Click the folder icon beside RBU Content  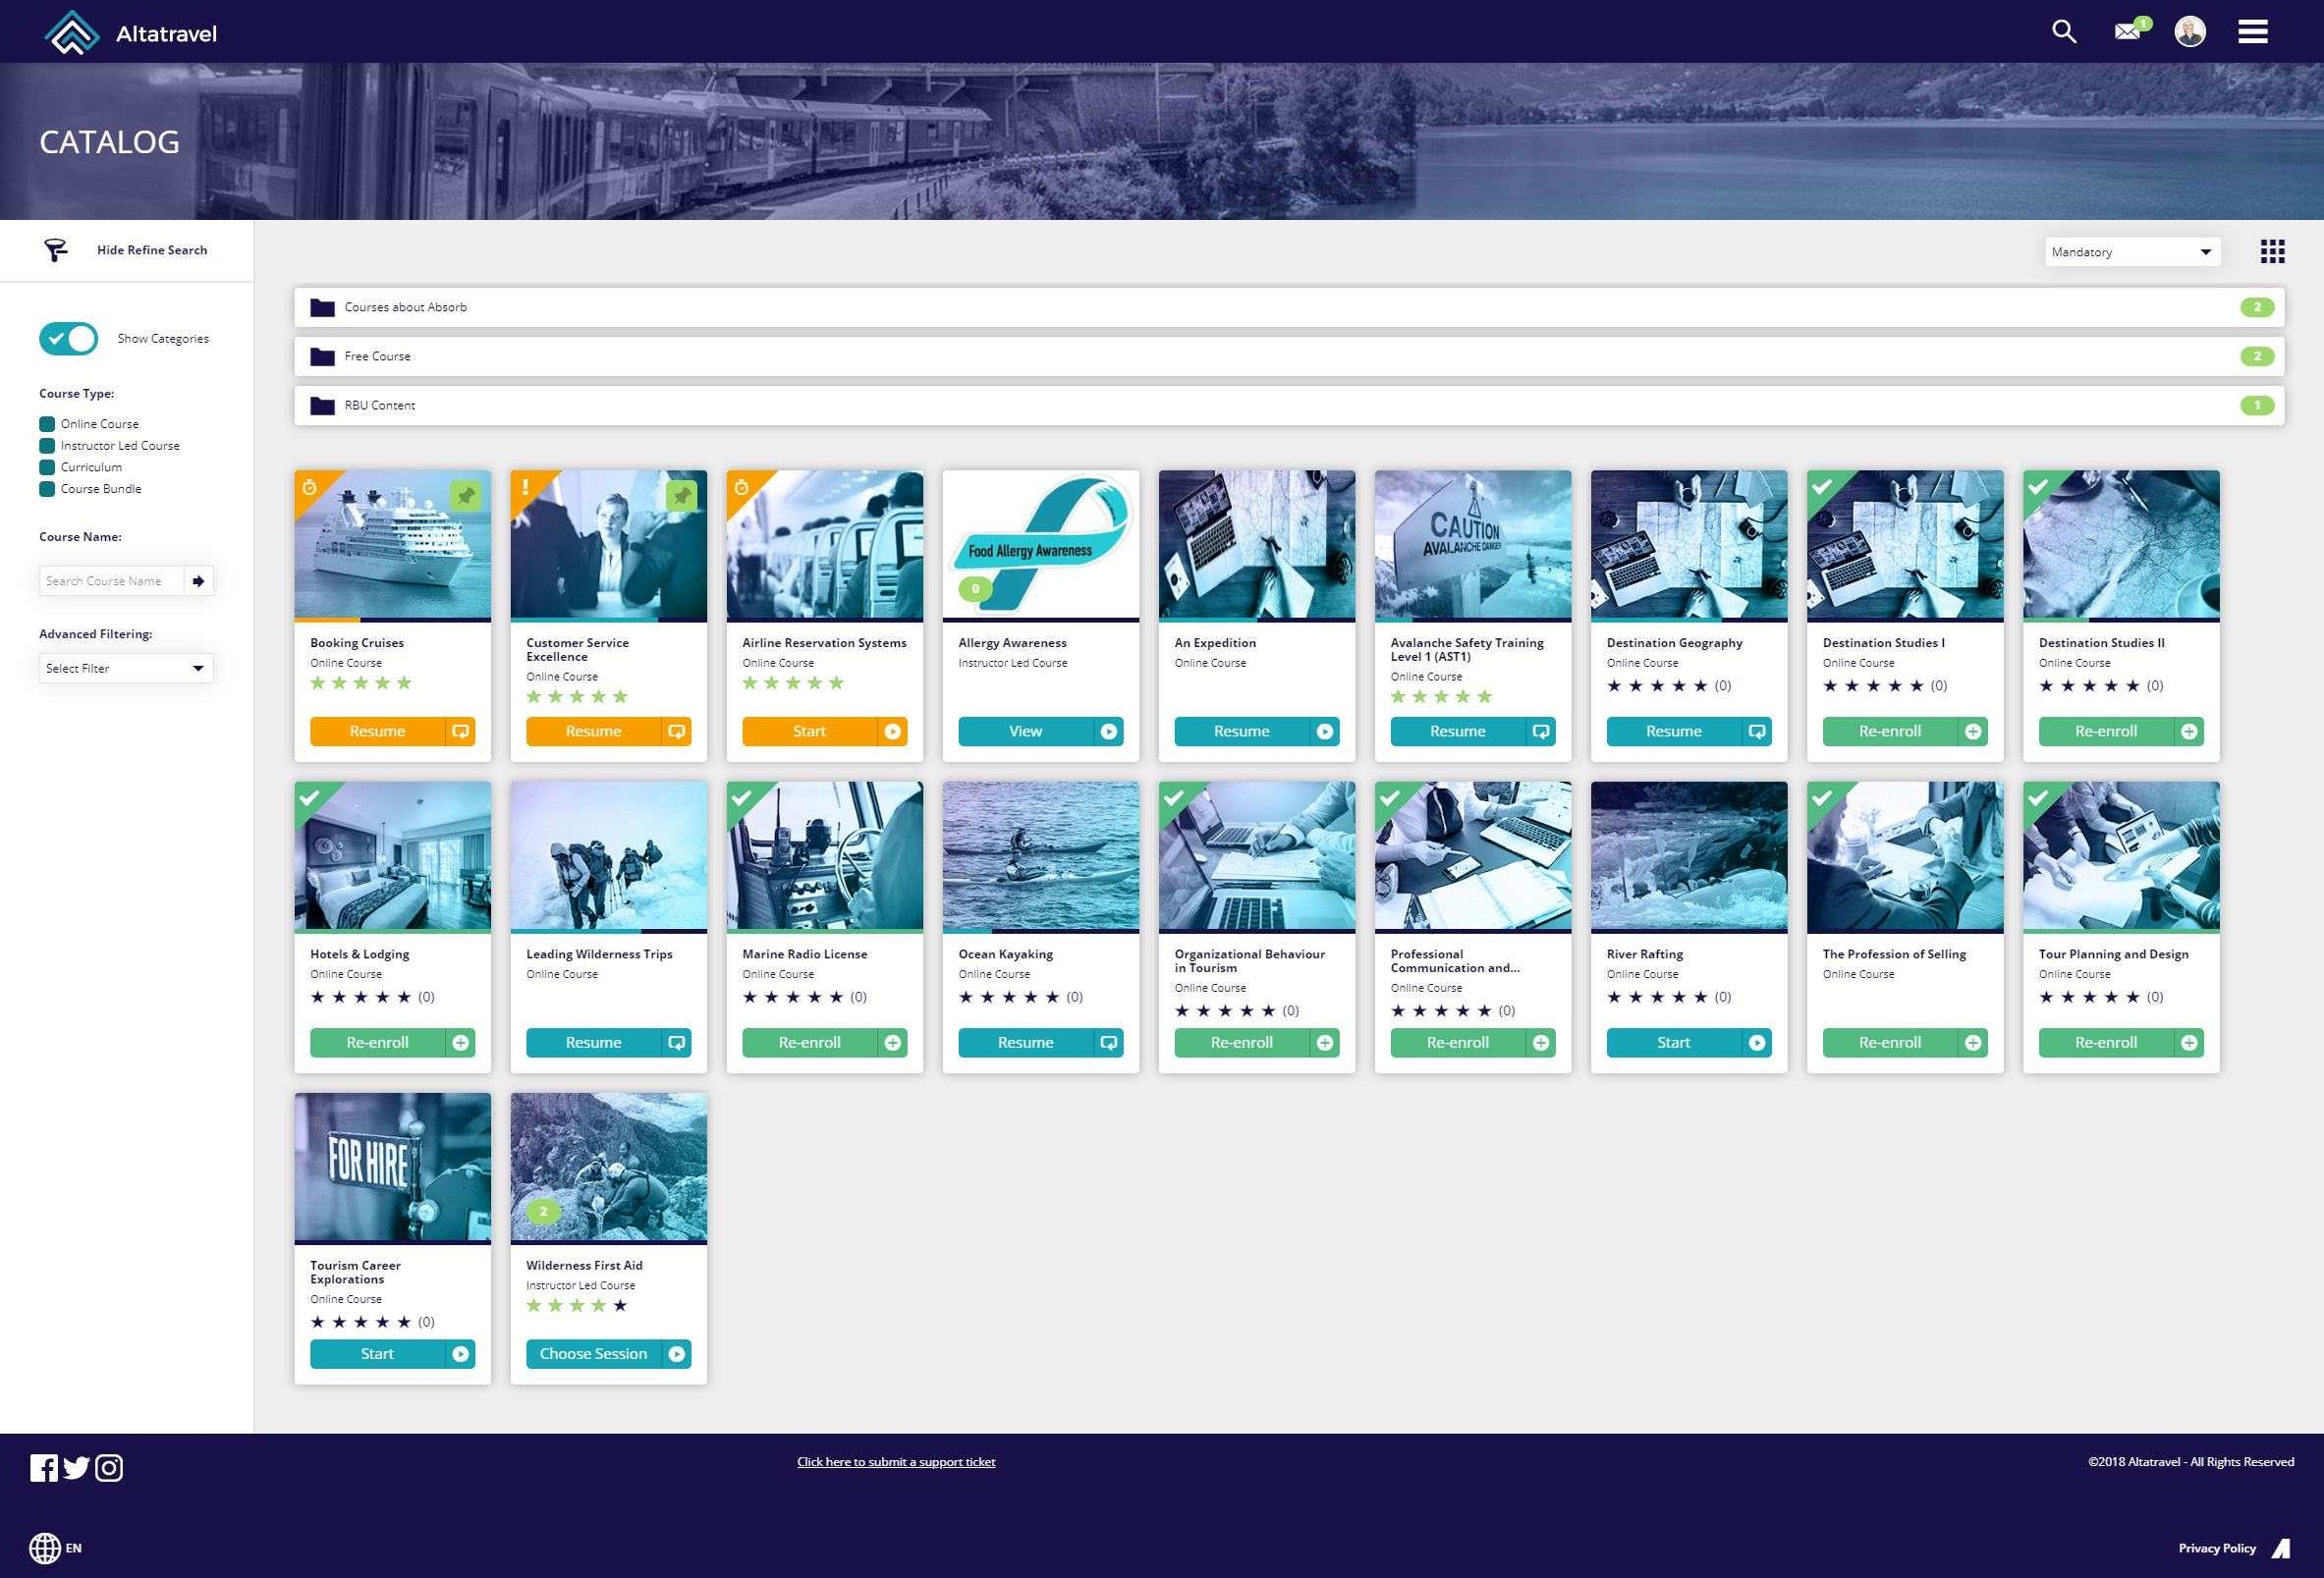coord(322,405)
